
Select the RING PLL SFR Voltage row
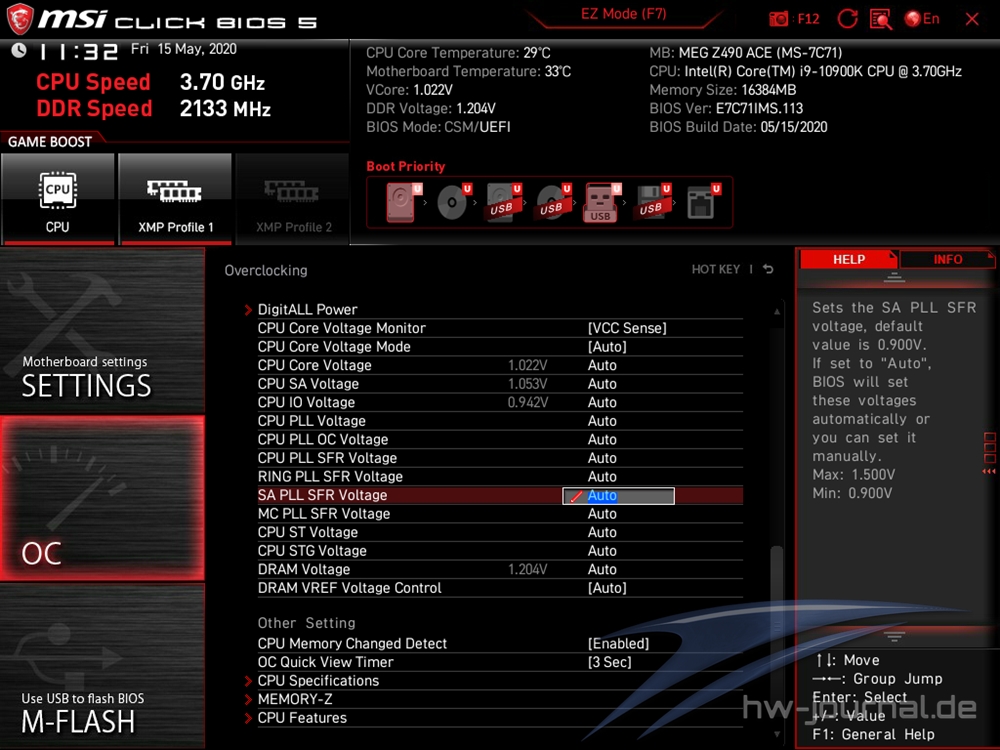pos(500,476)
